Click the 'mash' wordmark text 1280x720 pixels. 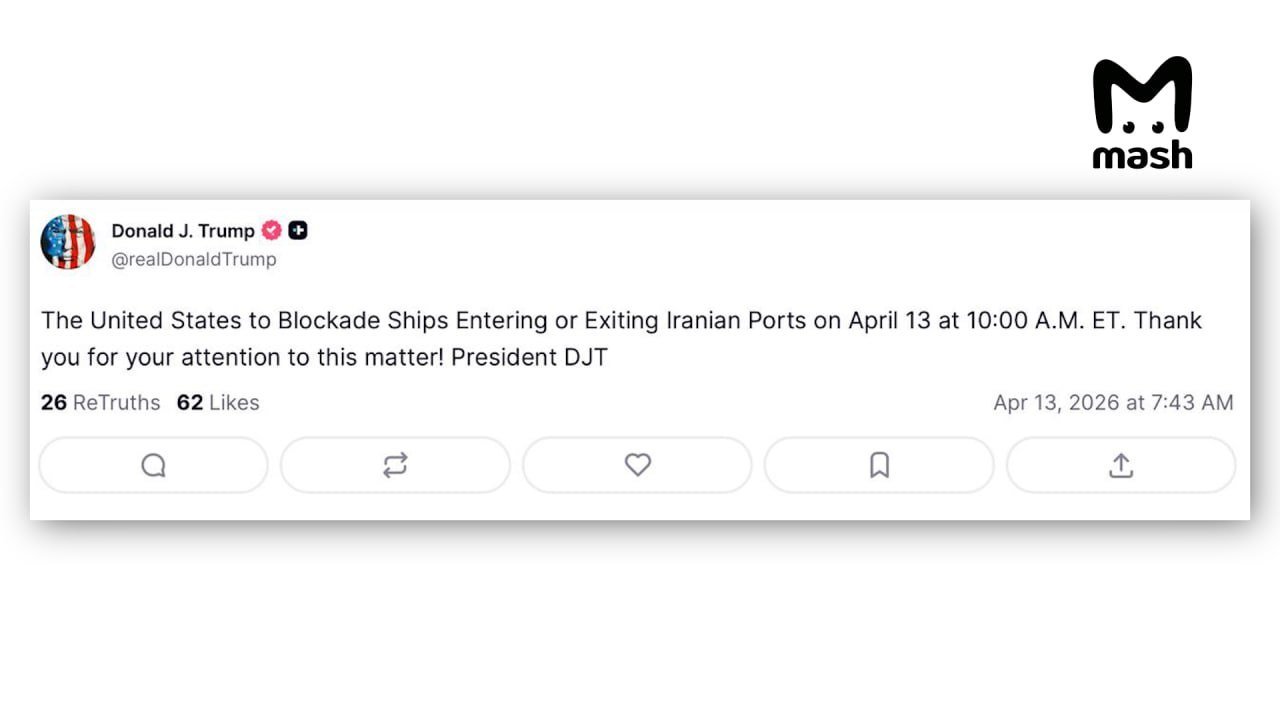[1142, 154]
